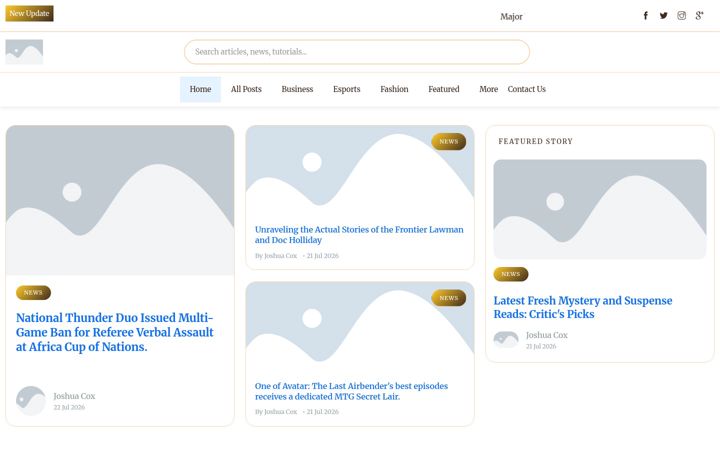
Task: Click 21 Jul 2026 date in Featured Story
Action: click(x=541, y=347)
